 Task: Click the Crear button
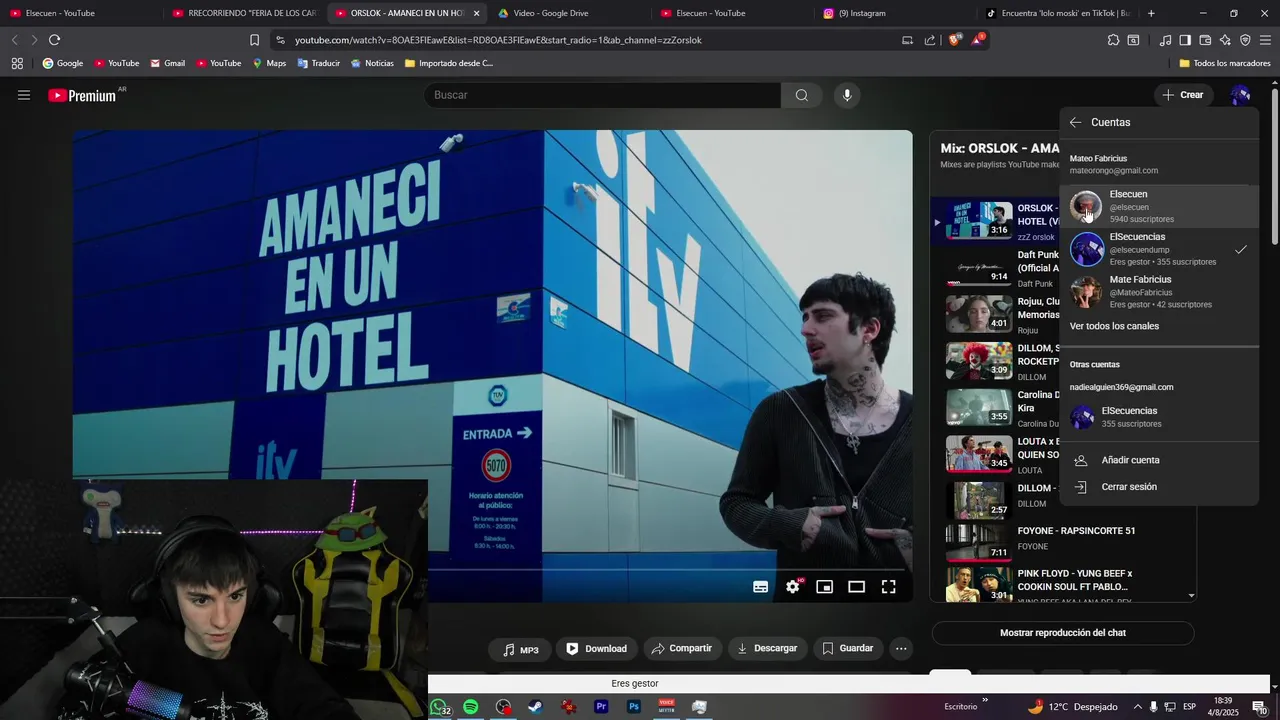[1182, 95]
